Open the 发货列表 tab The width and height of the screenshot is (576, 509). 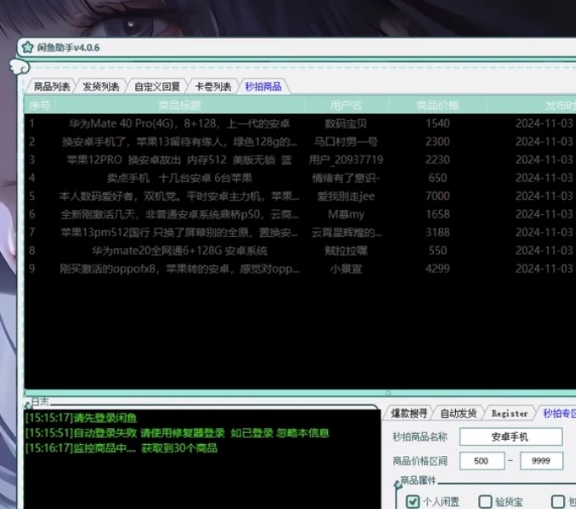click(x=101, y=87)
